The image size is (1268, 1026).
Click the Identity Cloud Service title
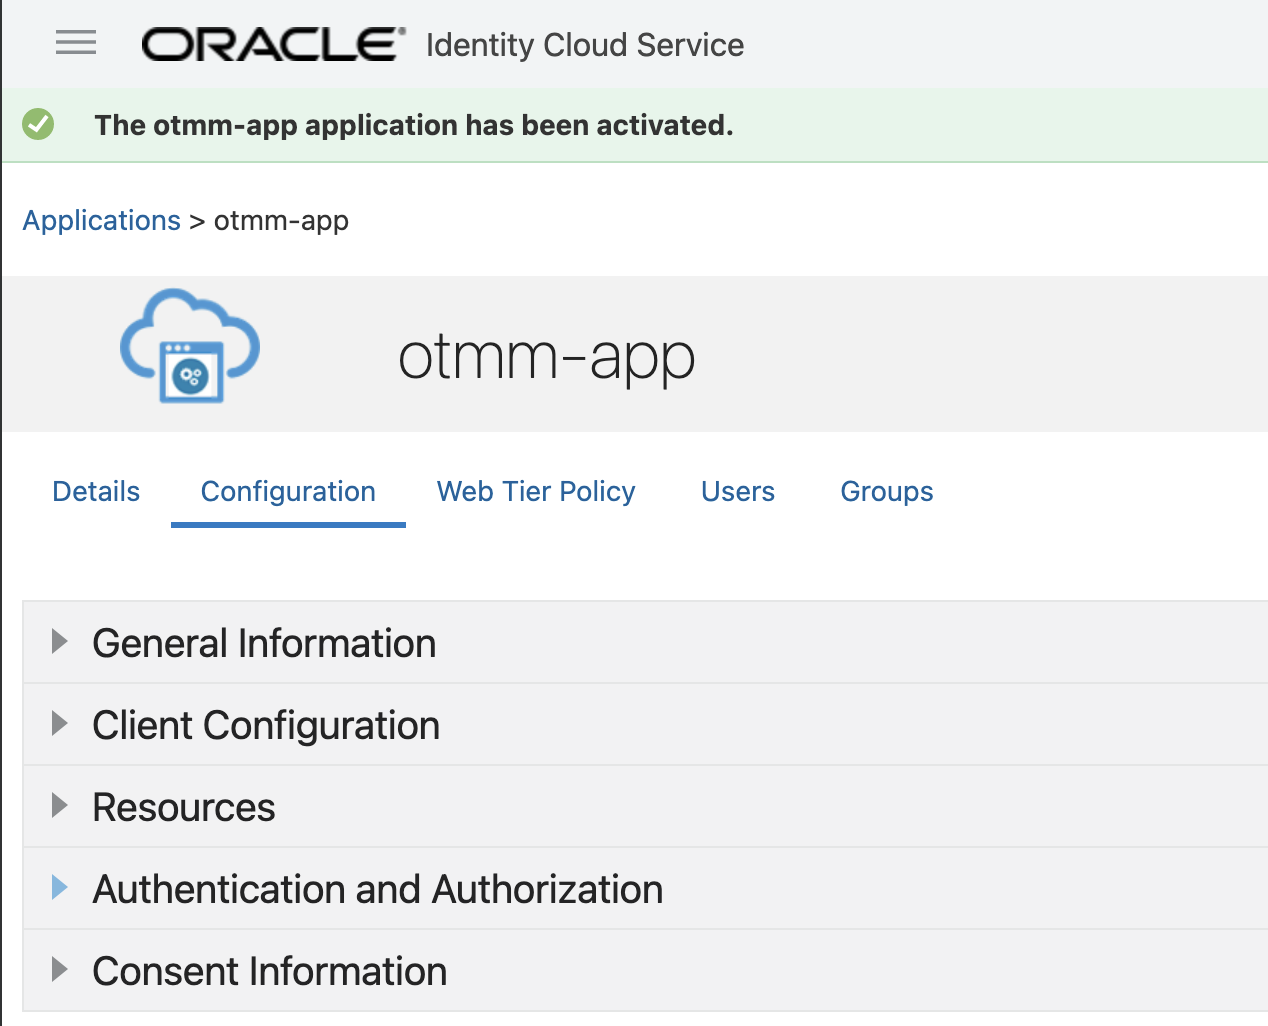pyautogui.click(x=585, y=45)
